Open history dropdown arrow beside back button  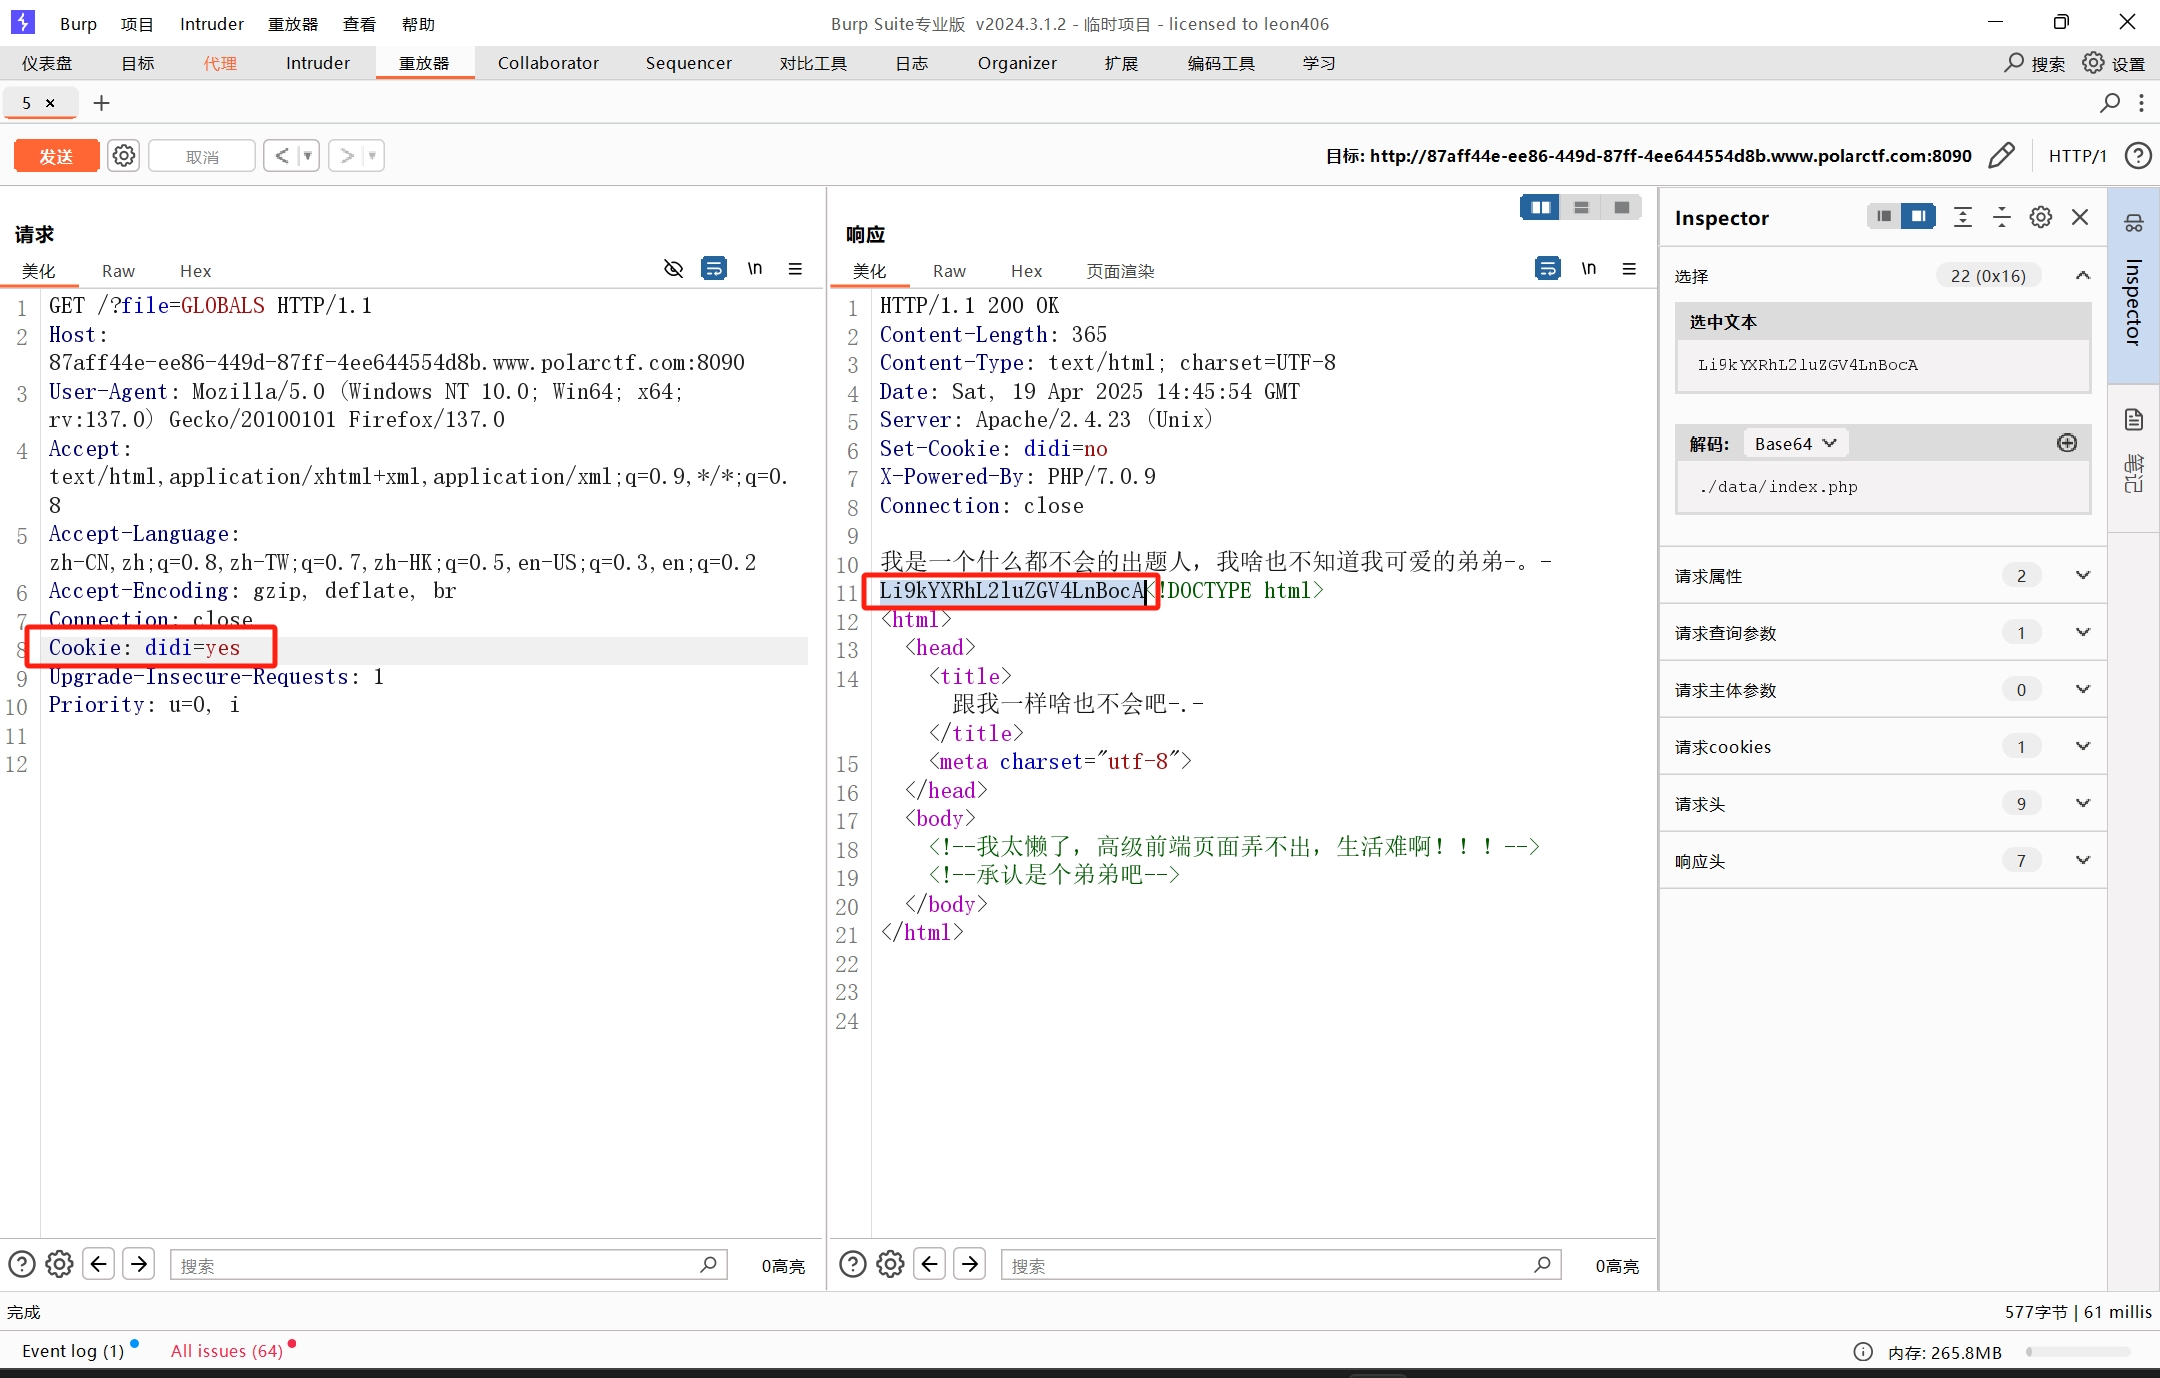click(x=308, y=156)
